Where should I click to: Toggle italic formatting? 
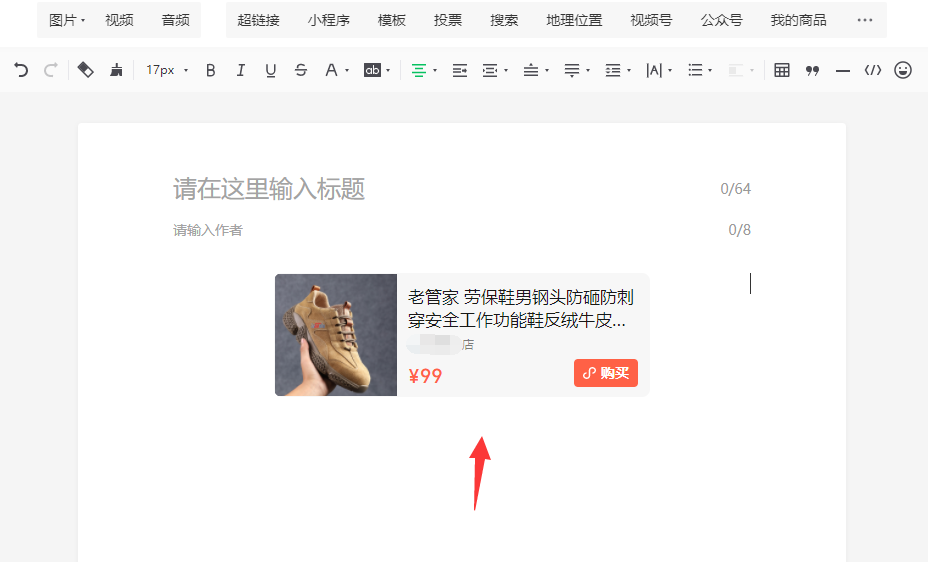tap(240, 70)
